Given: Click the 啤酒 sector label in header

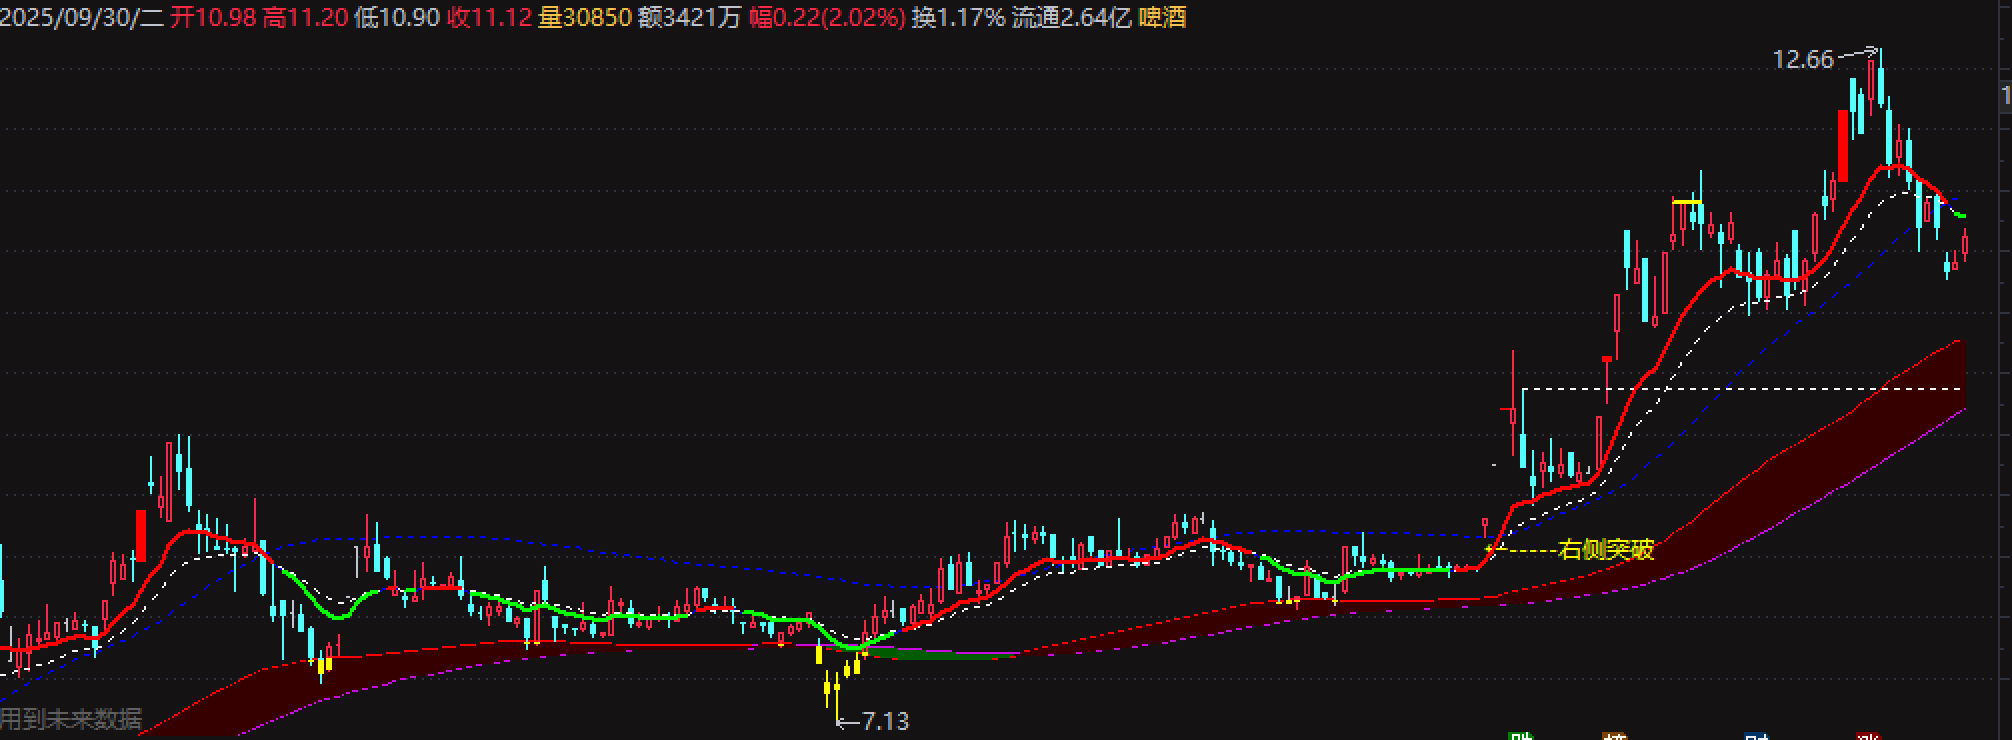Looking at the screenshot, I should click(x=1162, y=17).
